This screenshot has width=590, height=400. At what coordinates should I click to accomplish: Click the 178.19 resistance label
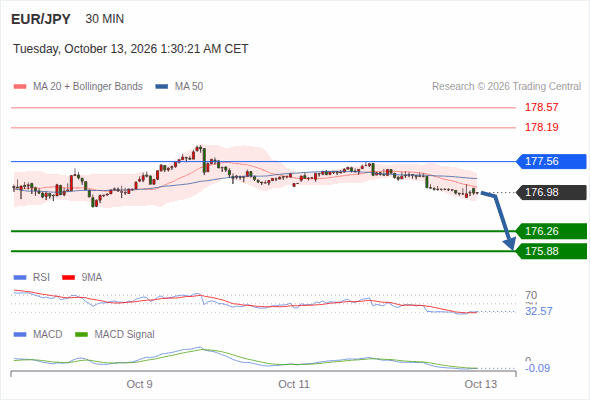tap(541, 127)
